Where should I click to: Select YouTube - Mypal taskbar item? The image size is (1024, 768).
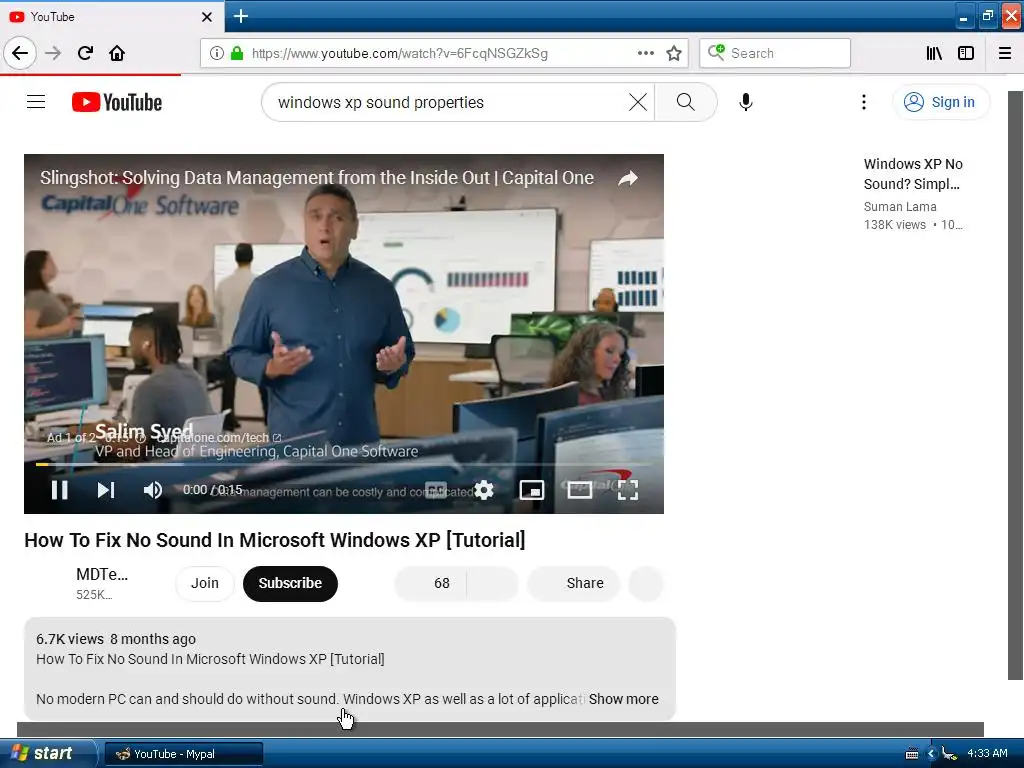click(x=184, y=754)
